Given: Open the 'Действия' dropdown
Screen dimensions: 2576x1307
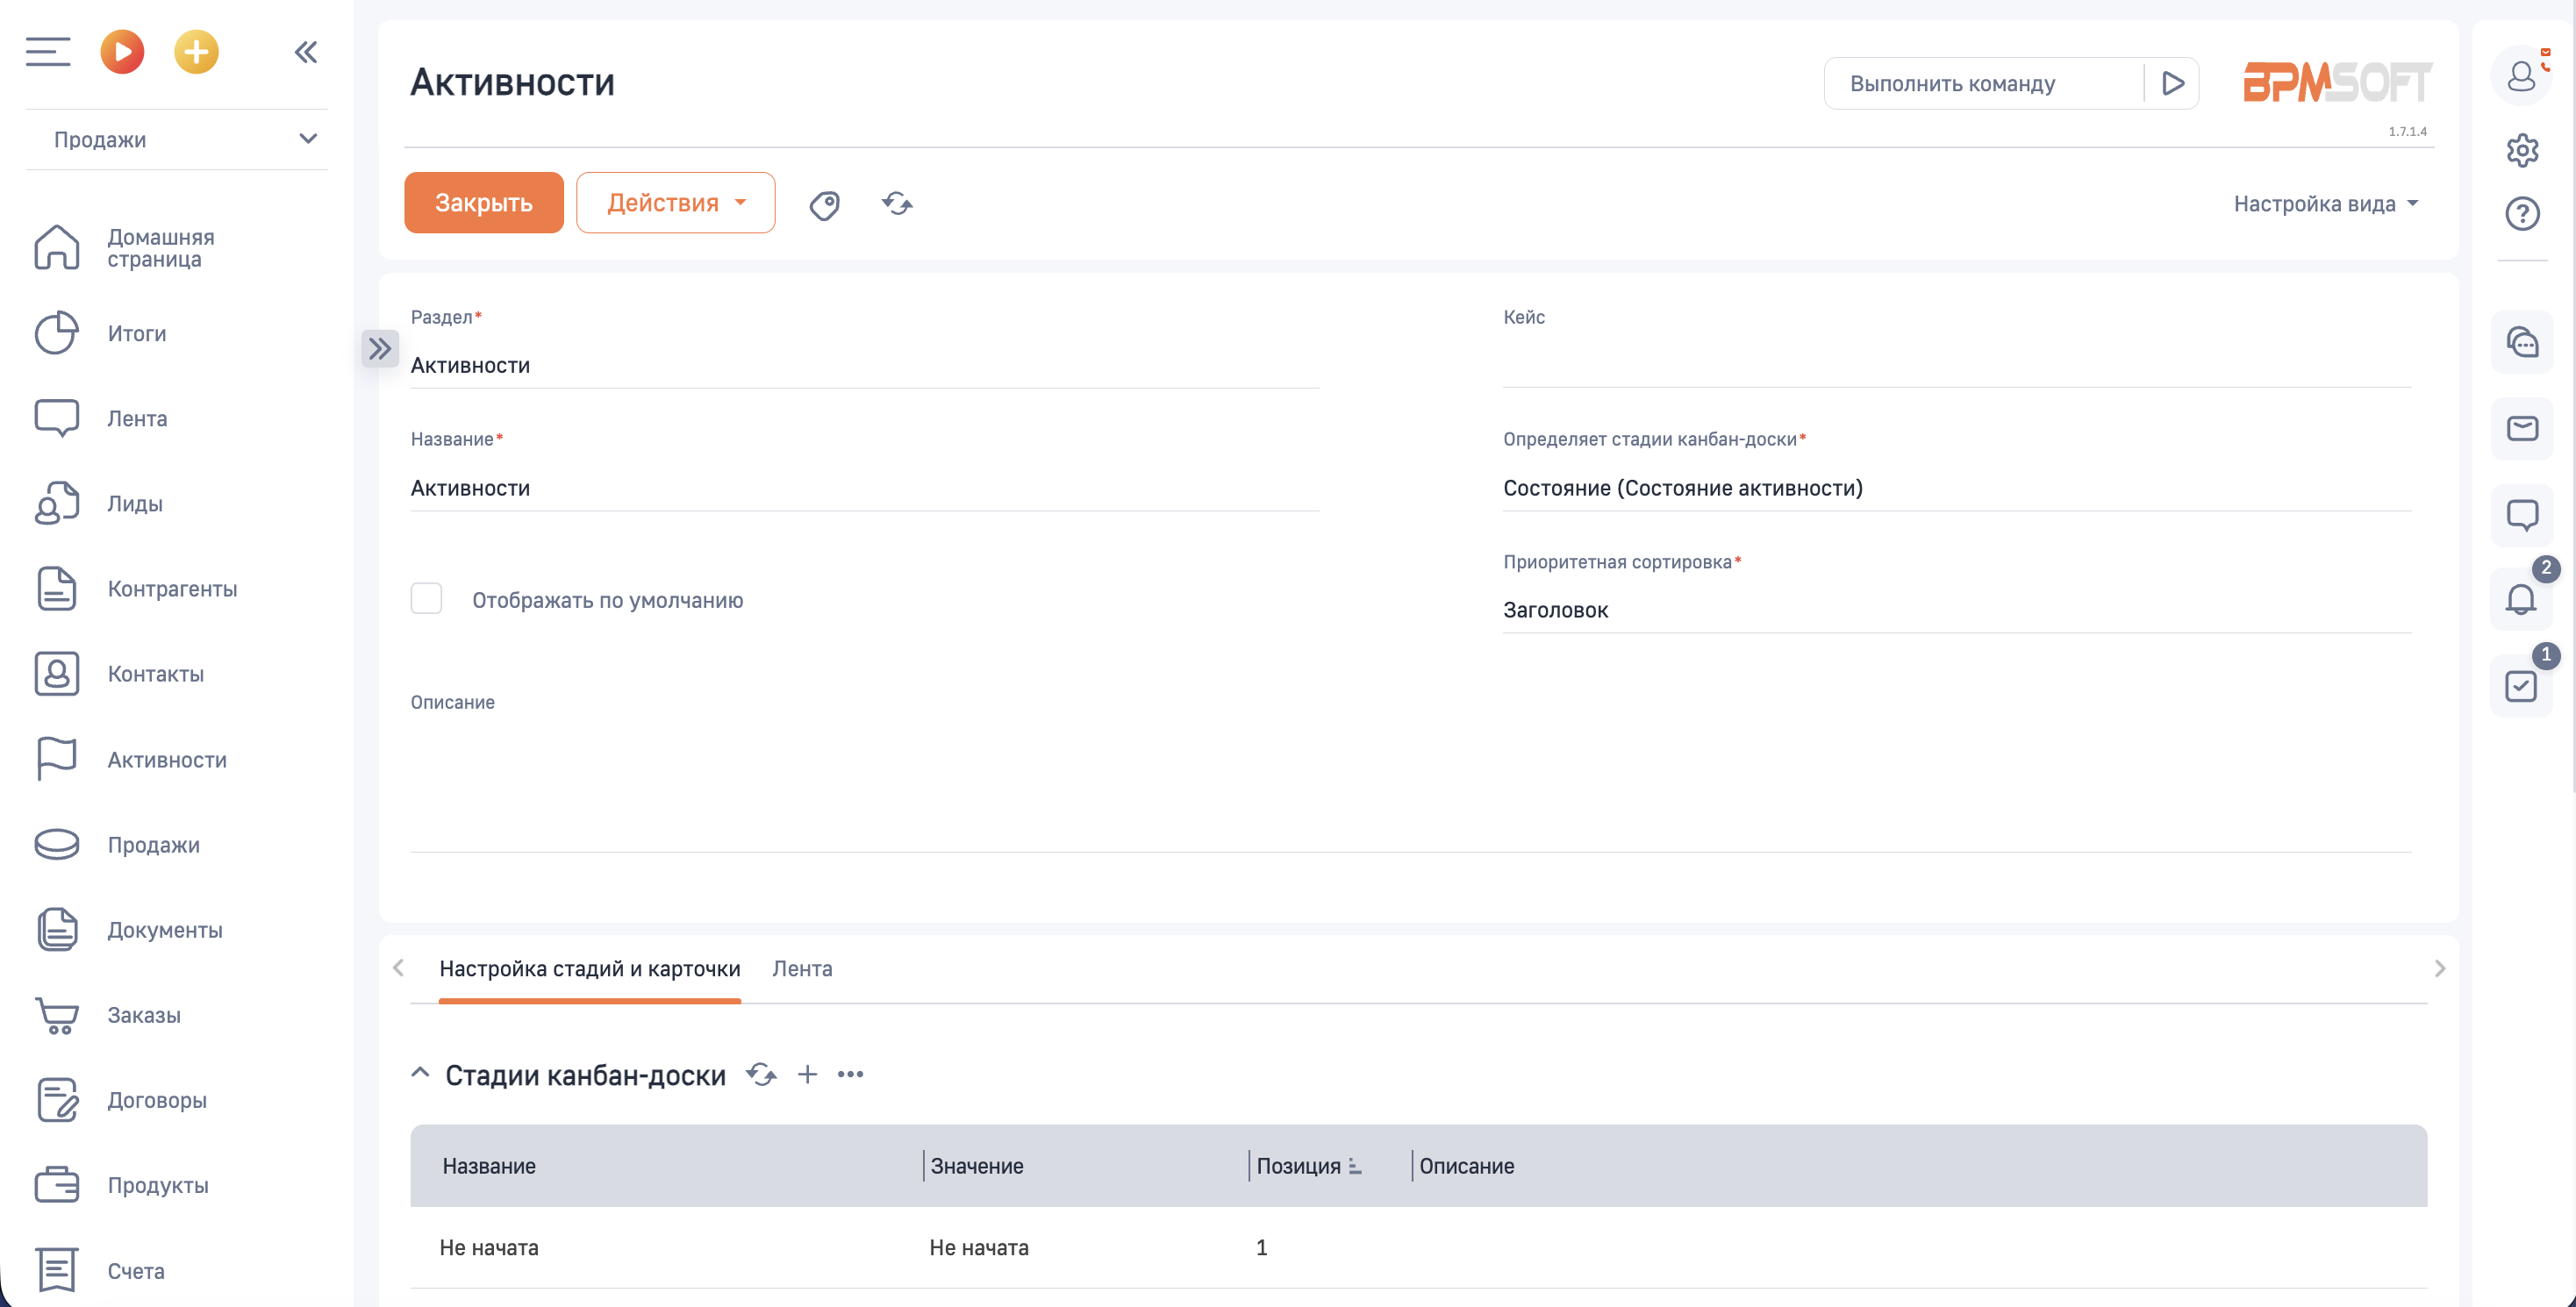Looking at the screenshot, I should (x=675, y=203).
